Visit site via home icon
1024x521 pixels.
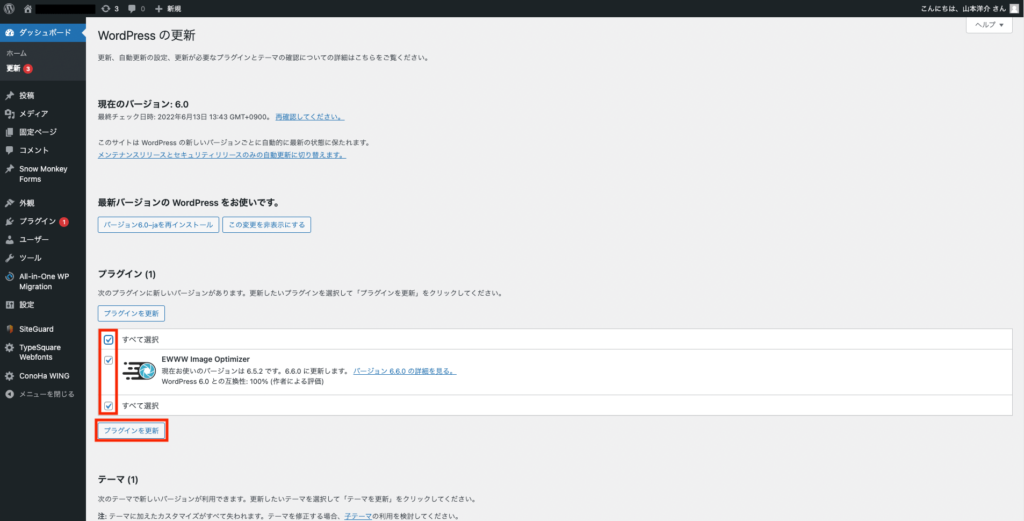[x=27, y=8]
